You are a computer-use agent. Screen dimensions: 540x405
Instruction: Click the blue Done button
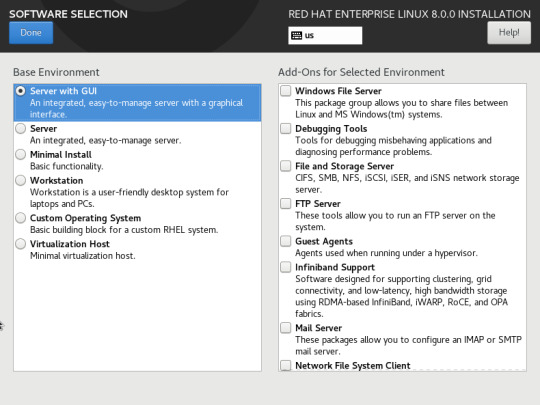[31, 33]
